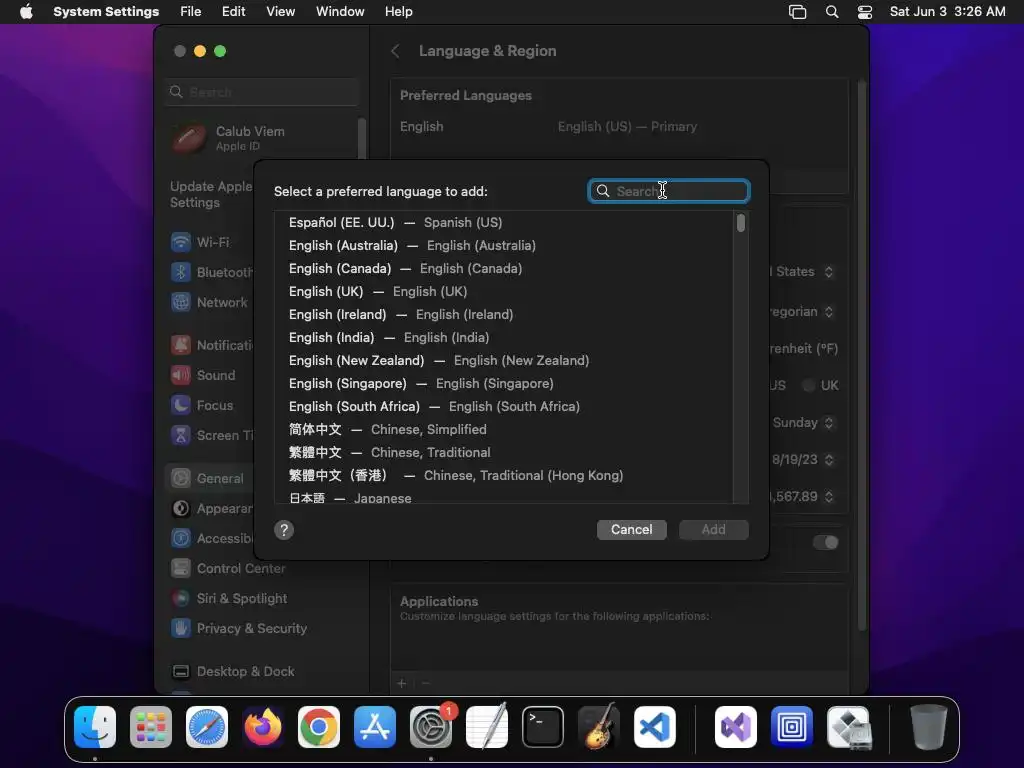Screen dimensions: 1024x768
Task: Click the Add button
Action: tap(714, 530)
